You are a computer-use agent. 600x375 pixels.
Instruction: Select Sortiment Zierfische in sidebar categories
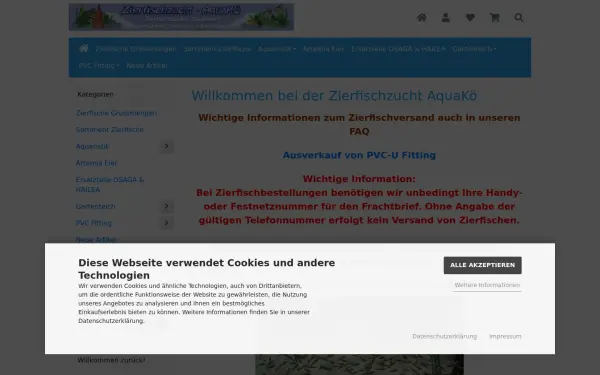coord(110,130)
